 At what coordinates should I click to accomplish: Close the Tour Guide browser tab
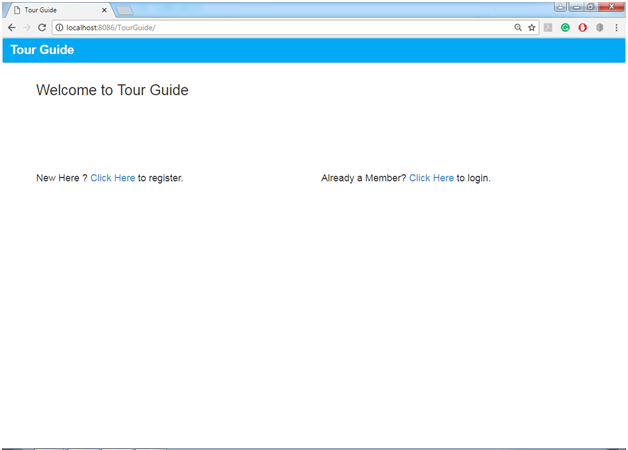pyautogui.click(x=104, y=10)
